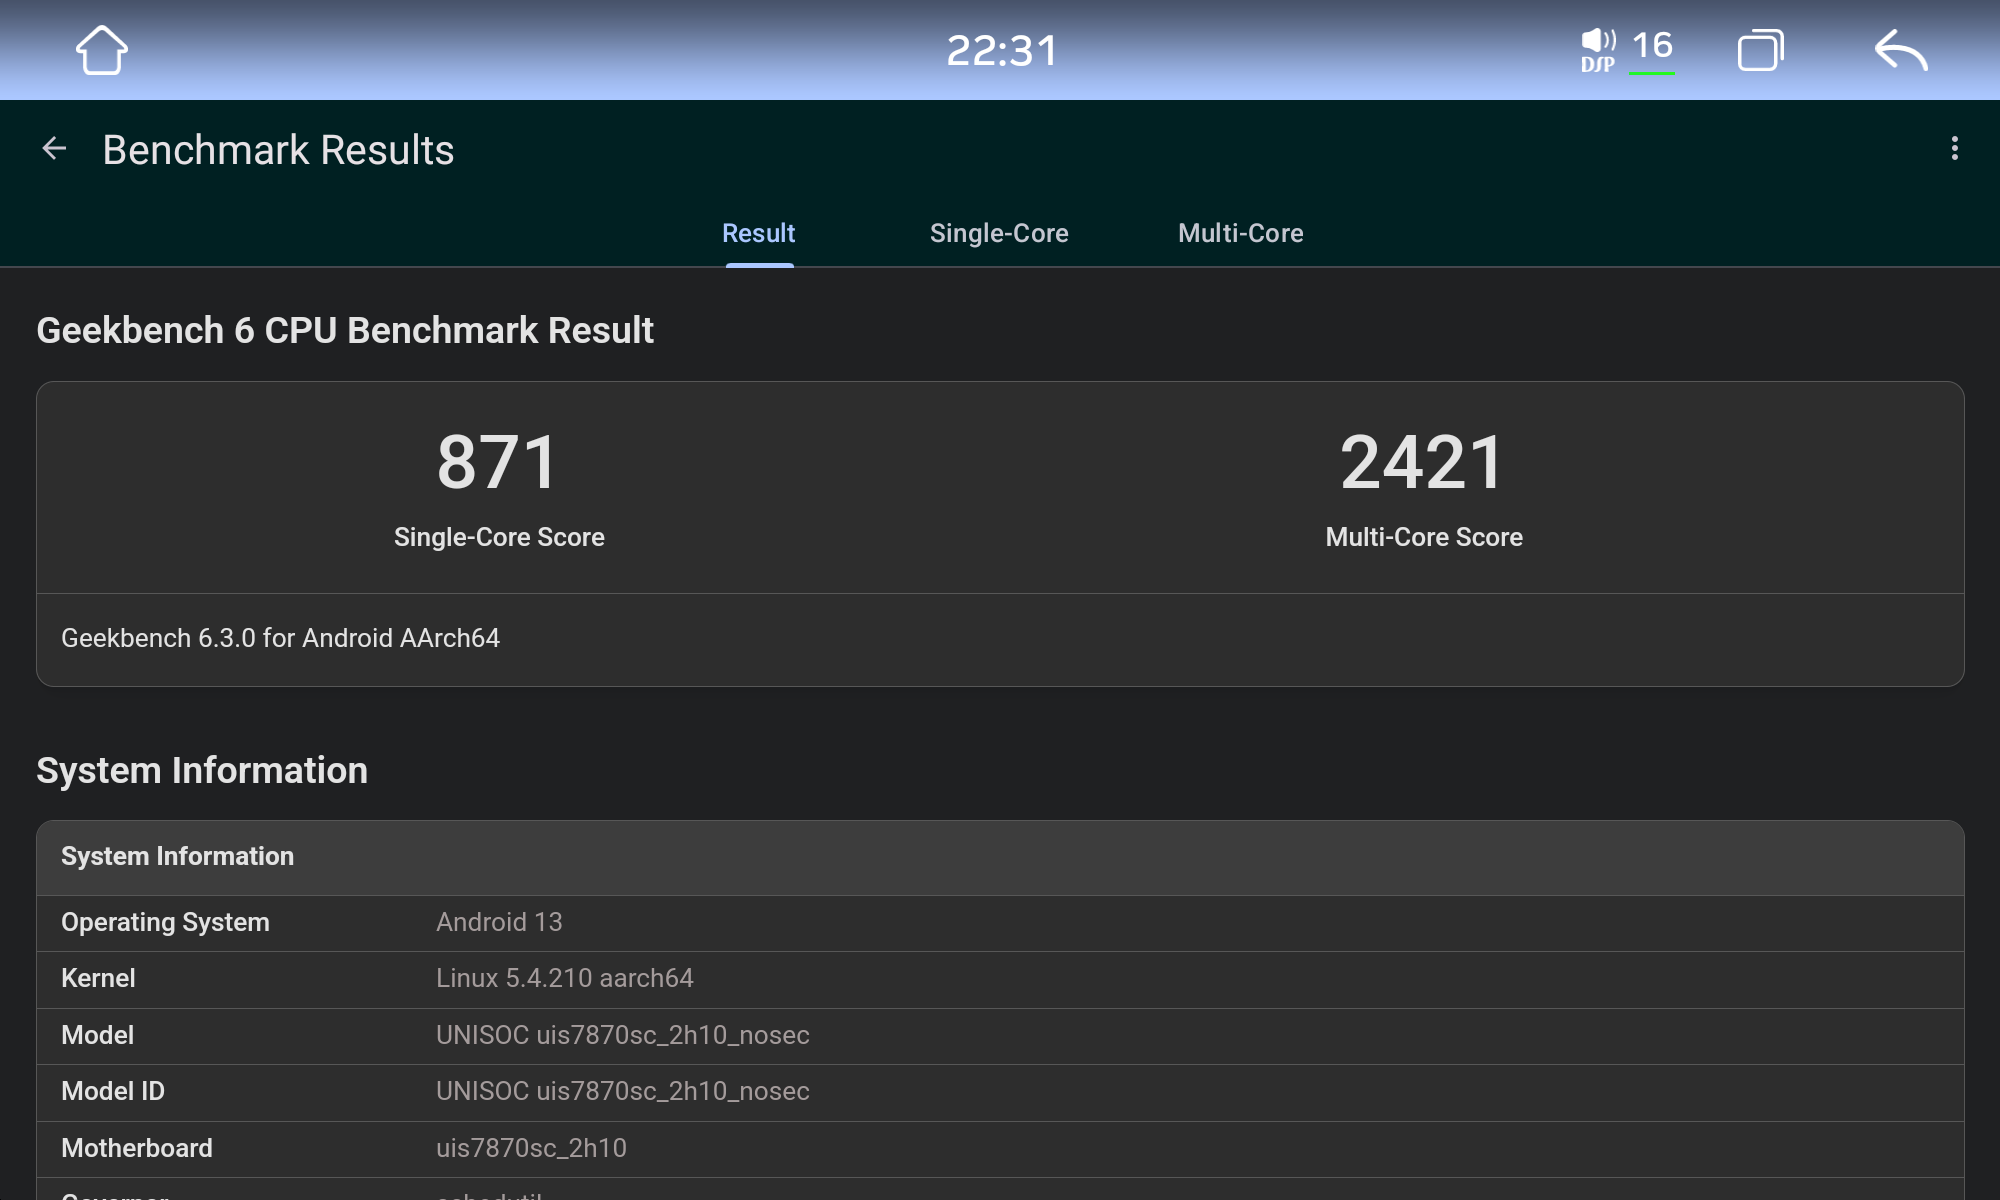Open the DSP volume control

tap(1598, 50)
